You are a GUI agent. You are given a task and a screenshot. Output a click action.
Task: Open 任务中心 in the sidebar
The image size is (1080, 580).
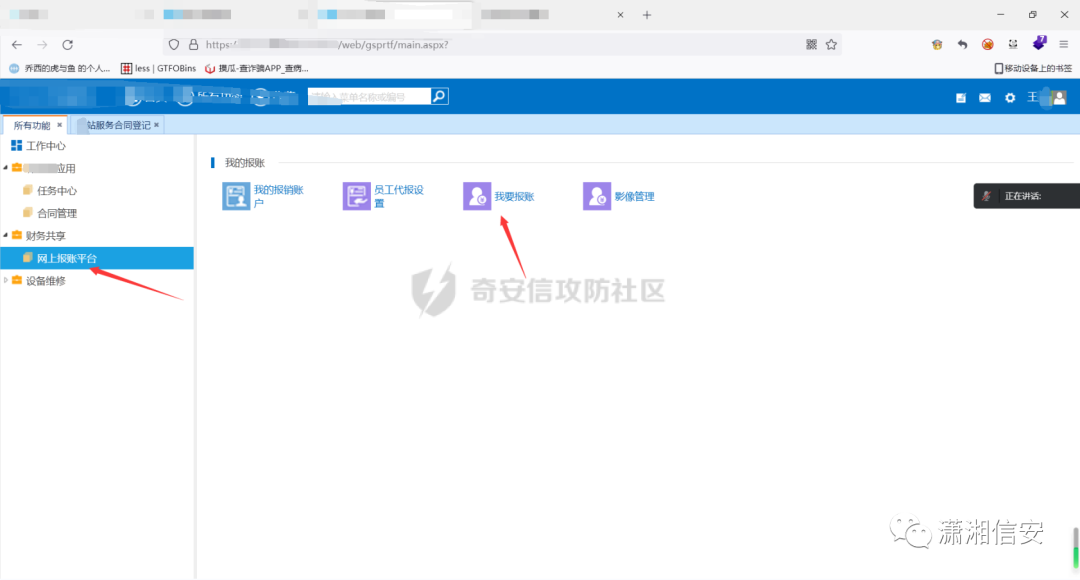coord(56,190)
